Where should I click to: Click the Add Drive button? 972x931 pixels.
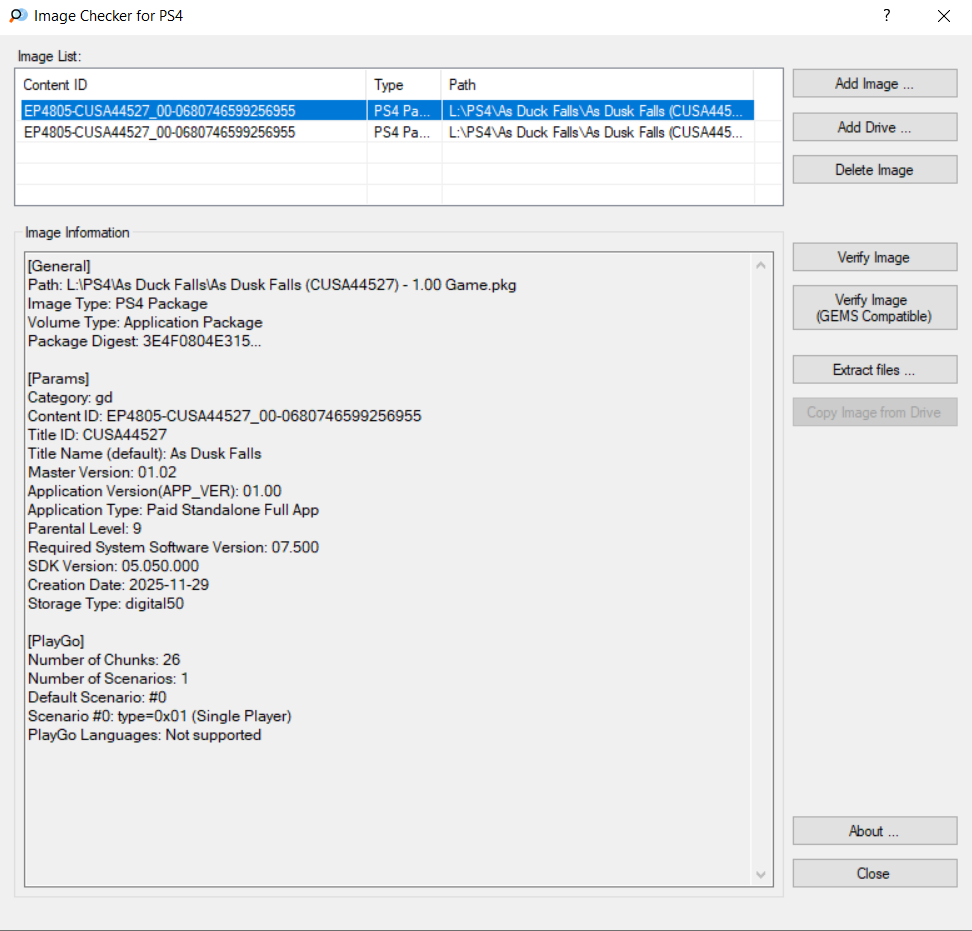pyautogui.click(x=874, y=127)
